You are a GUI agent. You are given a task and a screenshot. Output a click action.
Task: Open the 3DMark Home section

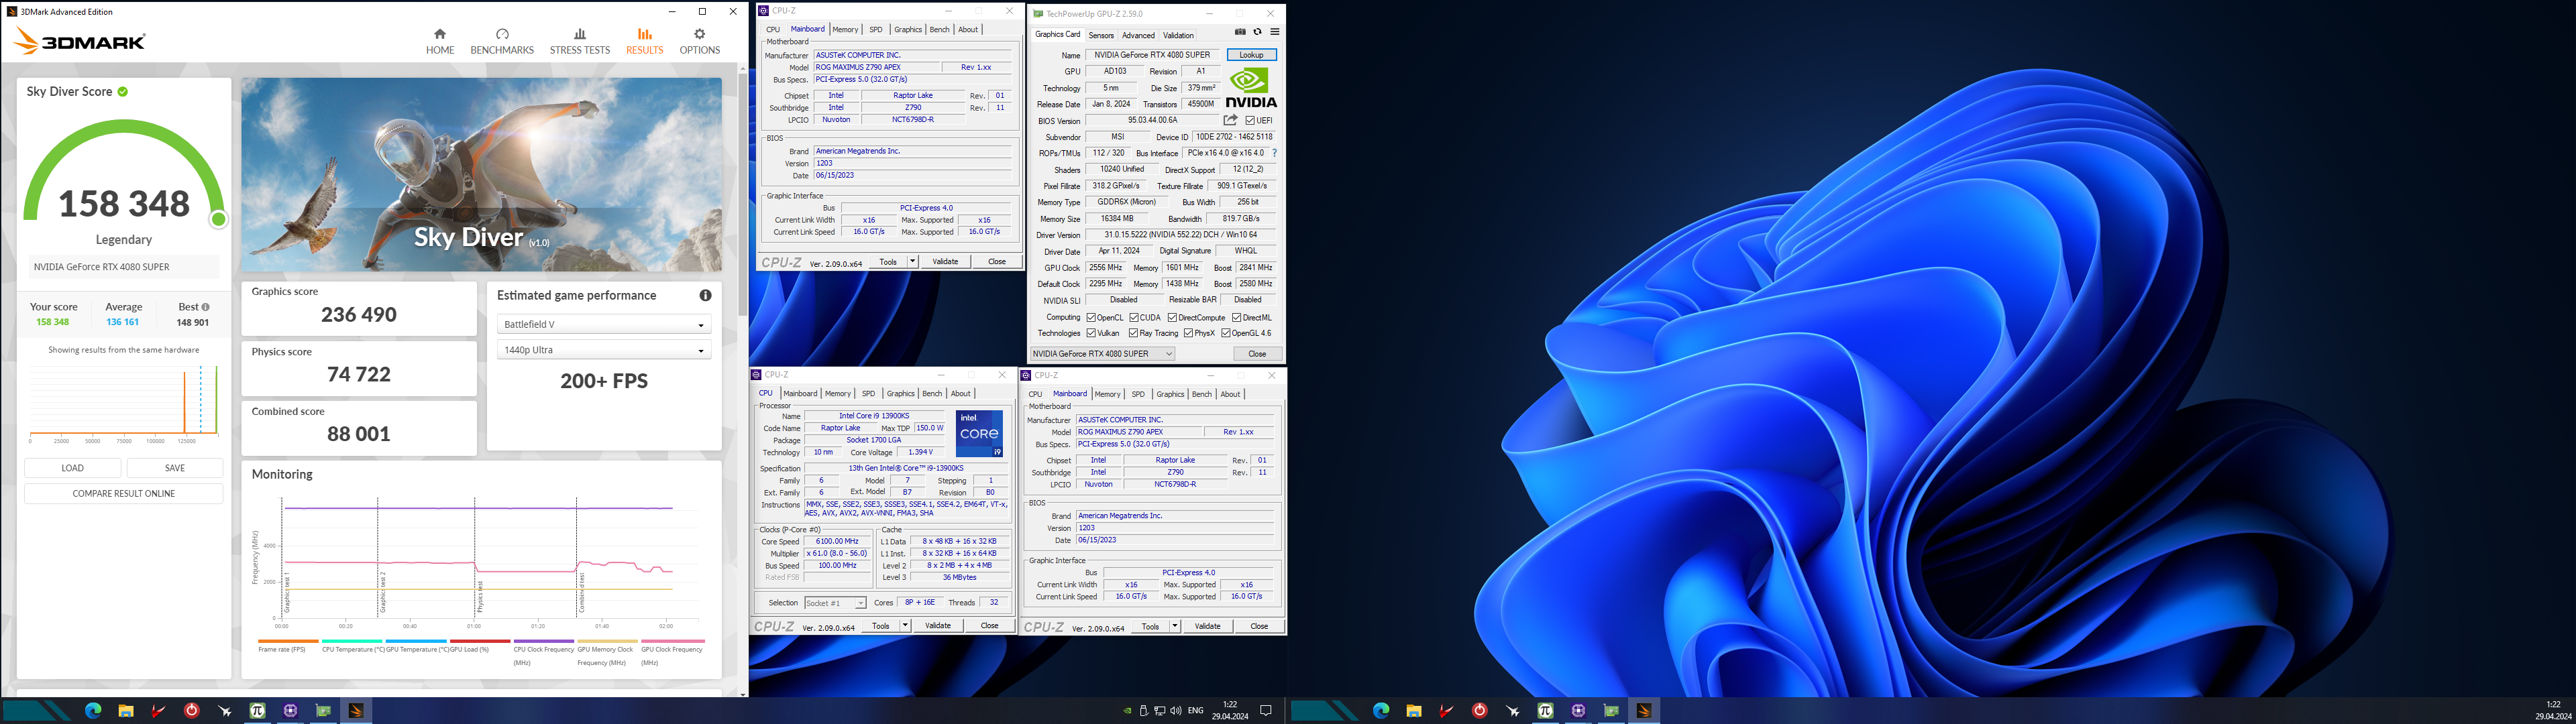[440, 41]
